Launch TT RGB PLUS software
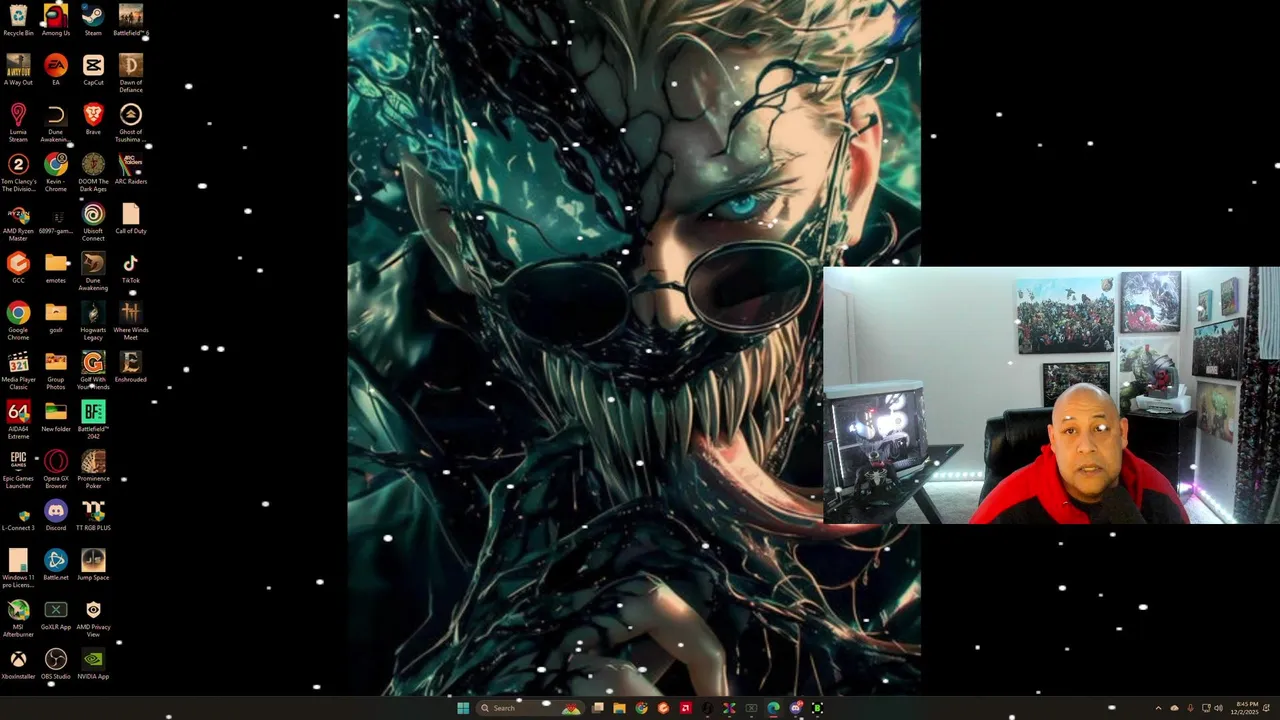 click(x=93, y=516)
